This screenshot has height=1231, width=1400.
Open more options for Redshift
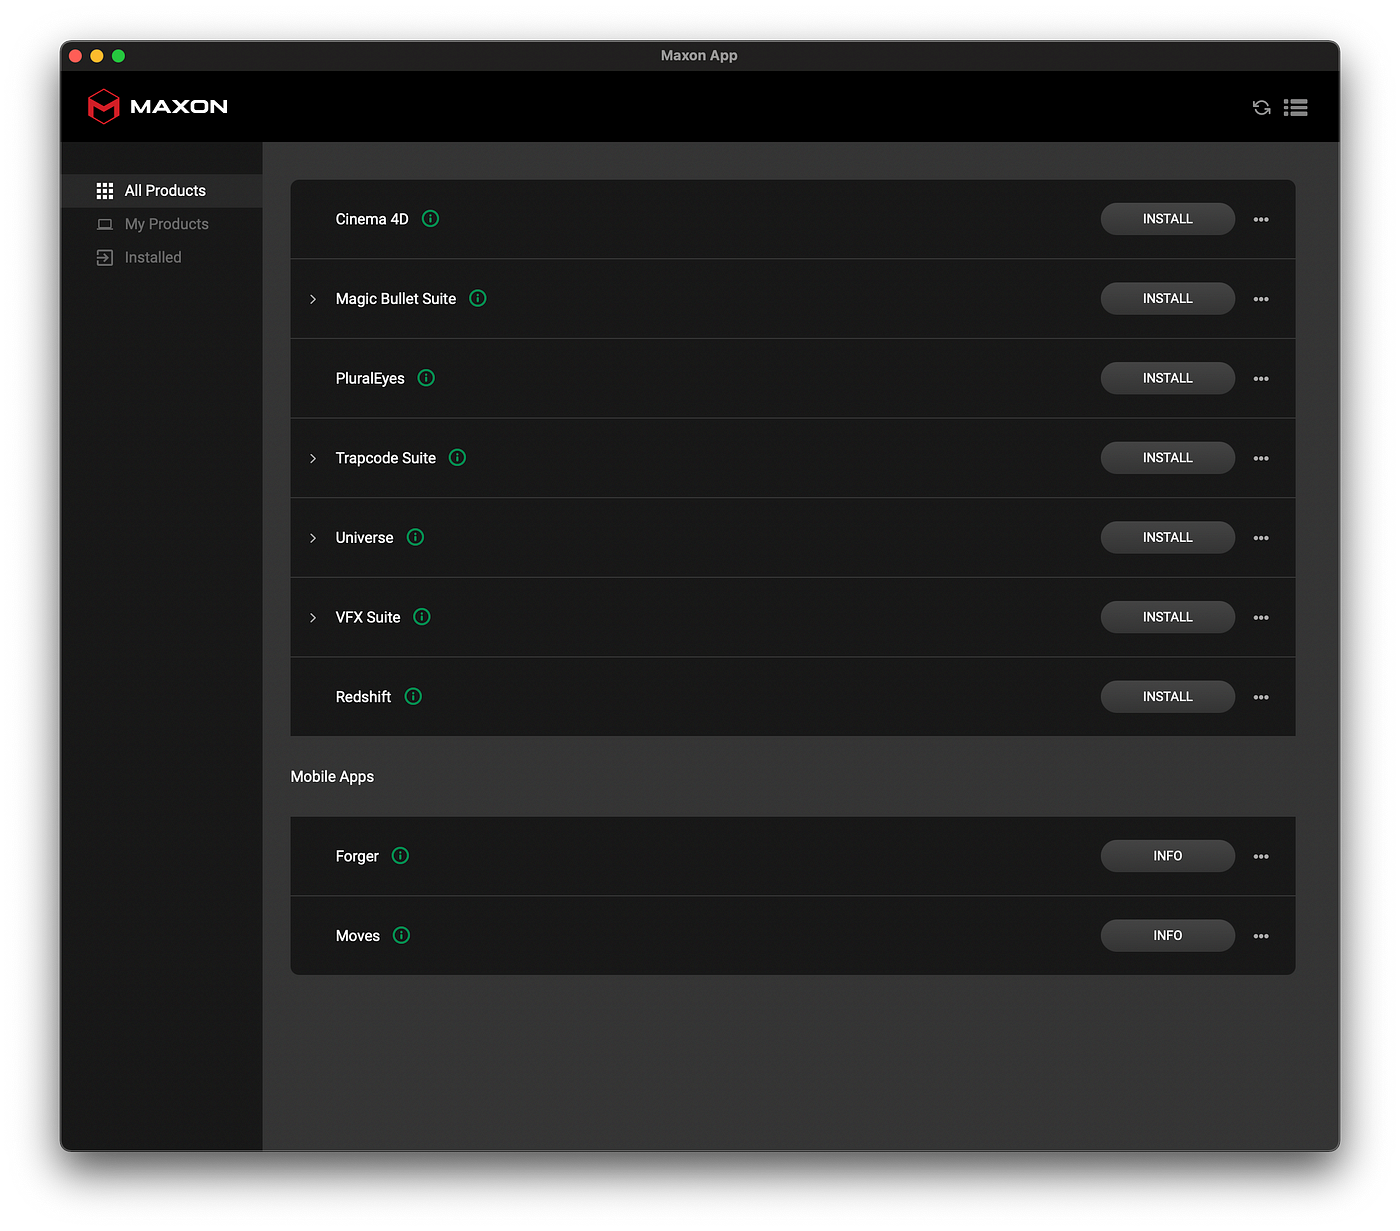coord(1261,697)
